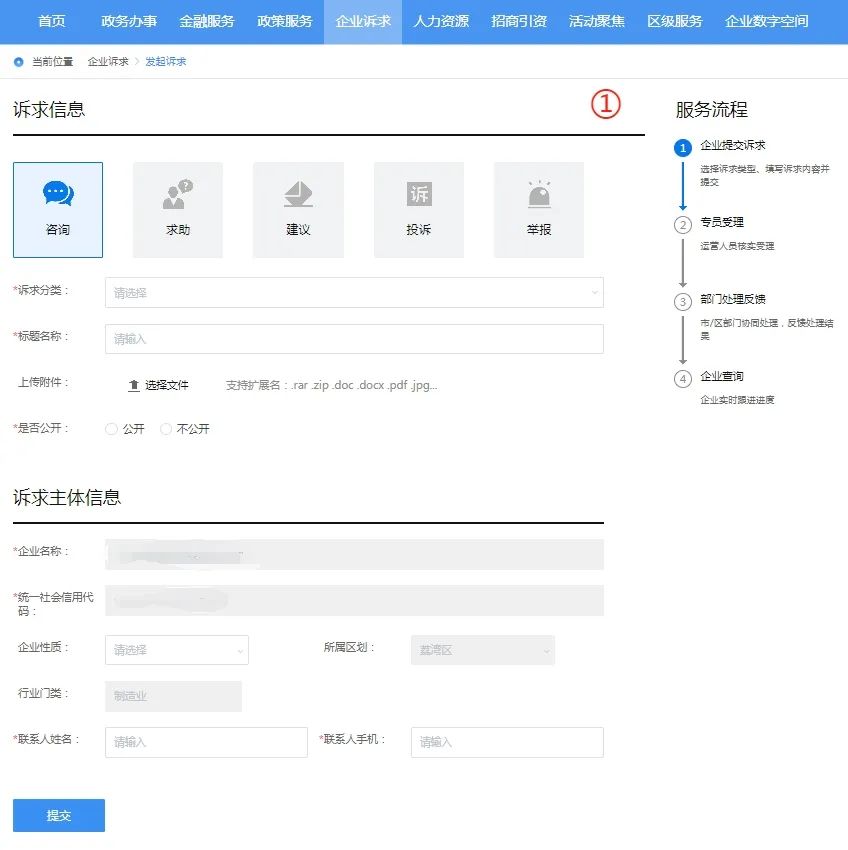Click the blue 当前位置 location marker icon
The width and height of the screenshot is (848, 850).
(18, 62)
